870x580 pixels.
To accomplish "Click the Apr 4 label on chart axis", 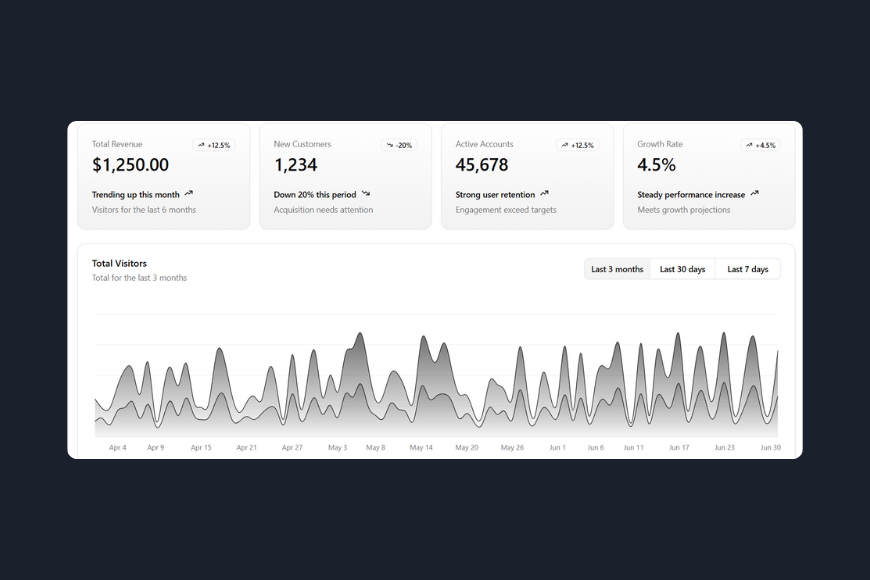I will click(118, 448).
